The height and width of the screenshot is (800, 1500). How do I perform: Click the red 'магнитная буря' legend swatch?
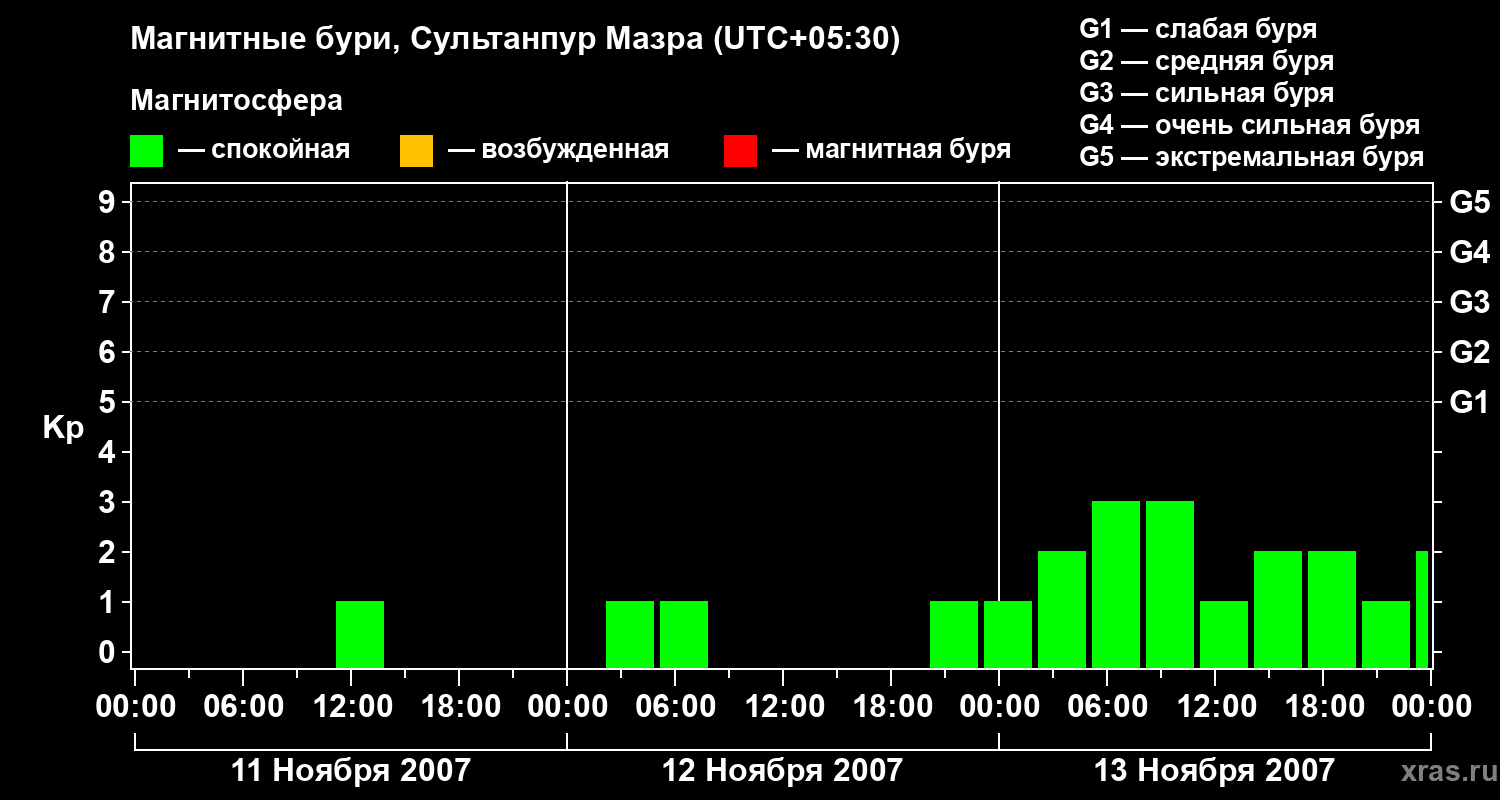(740, 150)
